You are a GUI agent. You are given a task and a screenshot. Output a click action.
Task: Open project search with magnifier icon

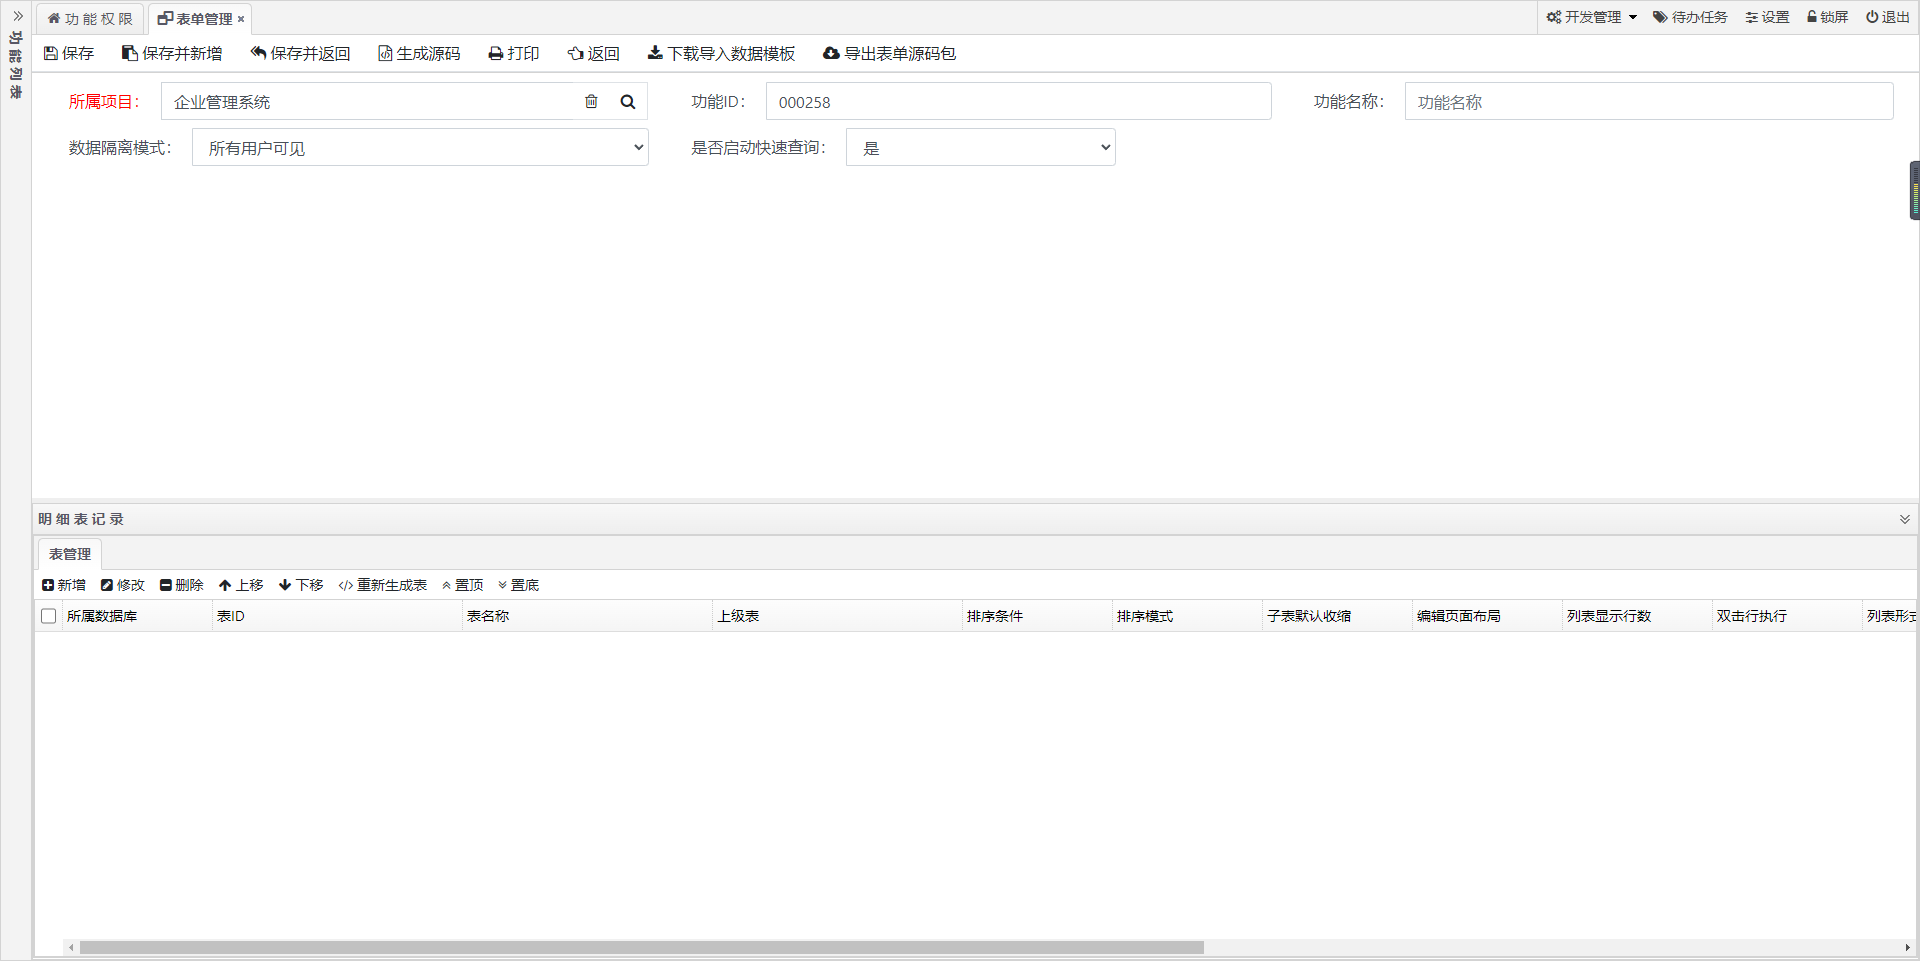pyautogui.click(x=627, y=101)
